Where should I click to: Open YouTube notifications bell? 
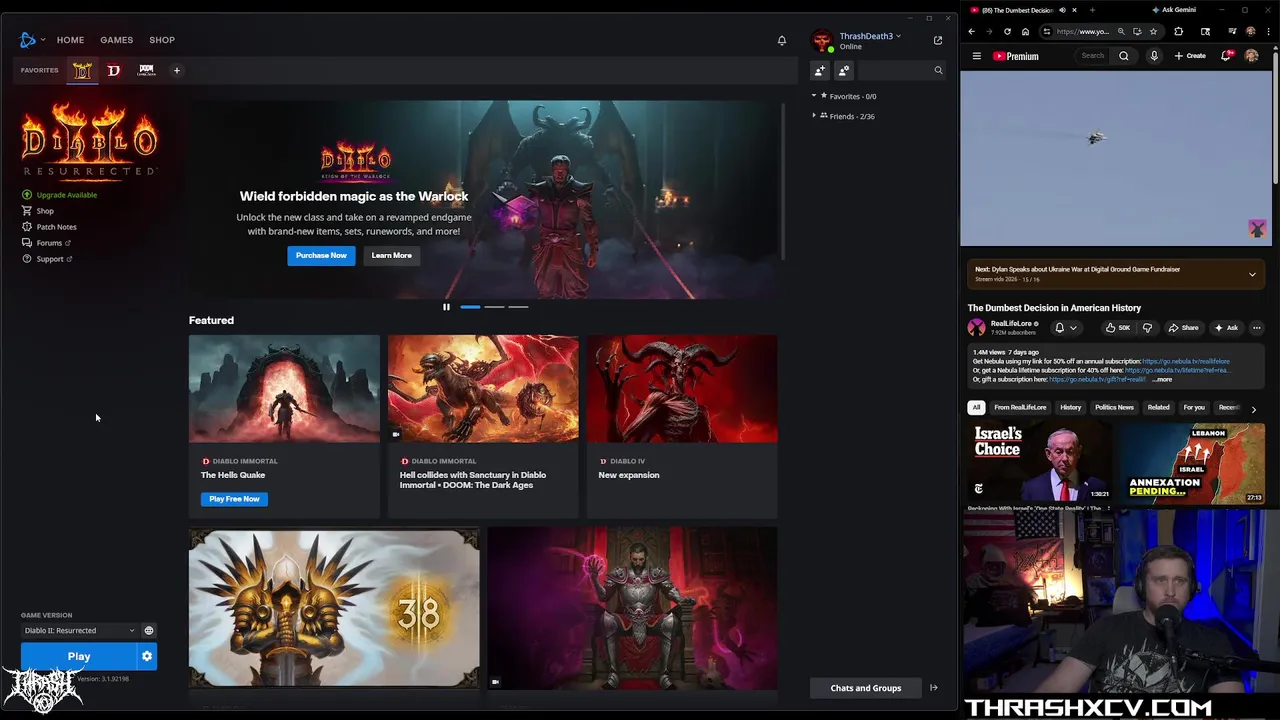click(1227, 56)
